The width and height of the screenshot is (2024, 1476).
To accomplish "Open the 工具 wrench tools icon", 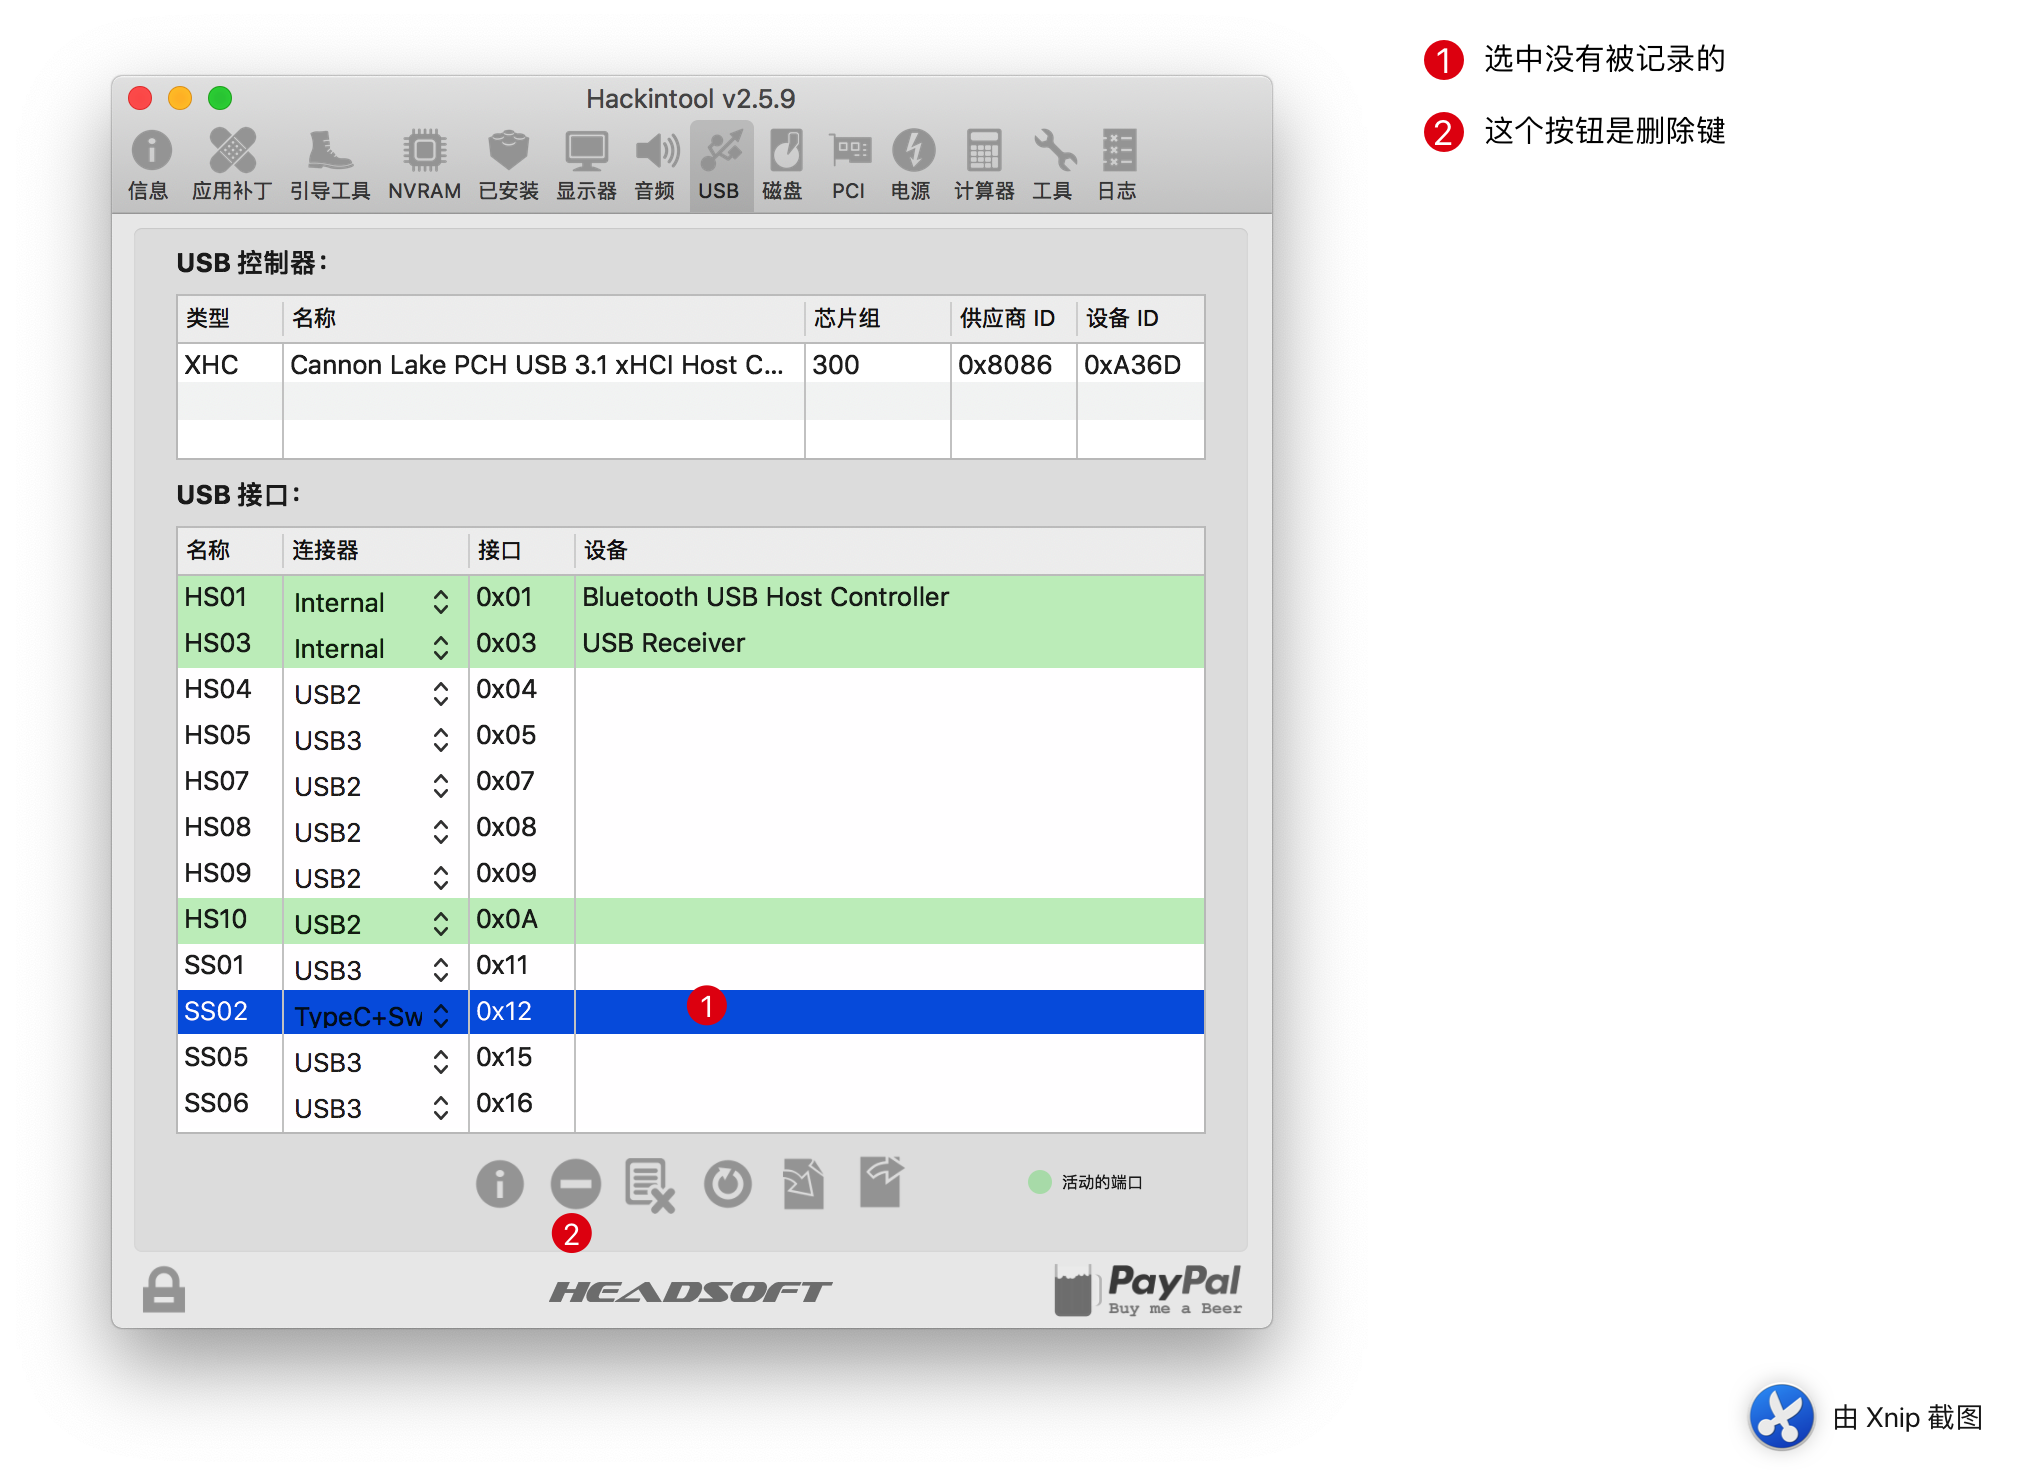I will pos(1053,165).
